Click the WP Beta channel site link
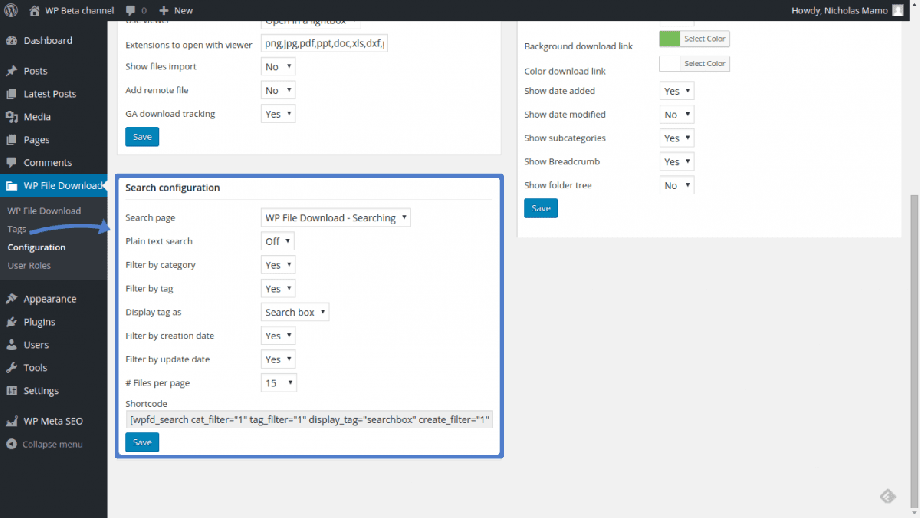The width and height of the screenshot is (920, 518). pyautogui.click(x=79, y=10)
